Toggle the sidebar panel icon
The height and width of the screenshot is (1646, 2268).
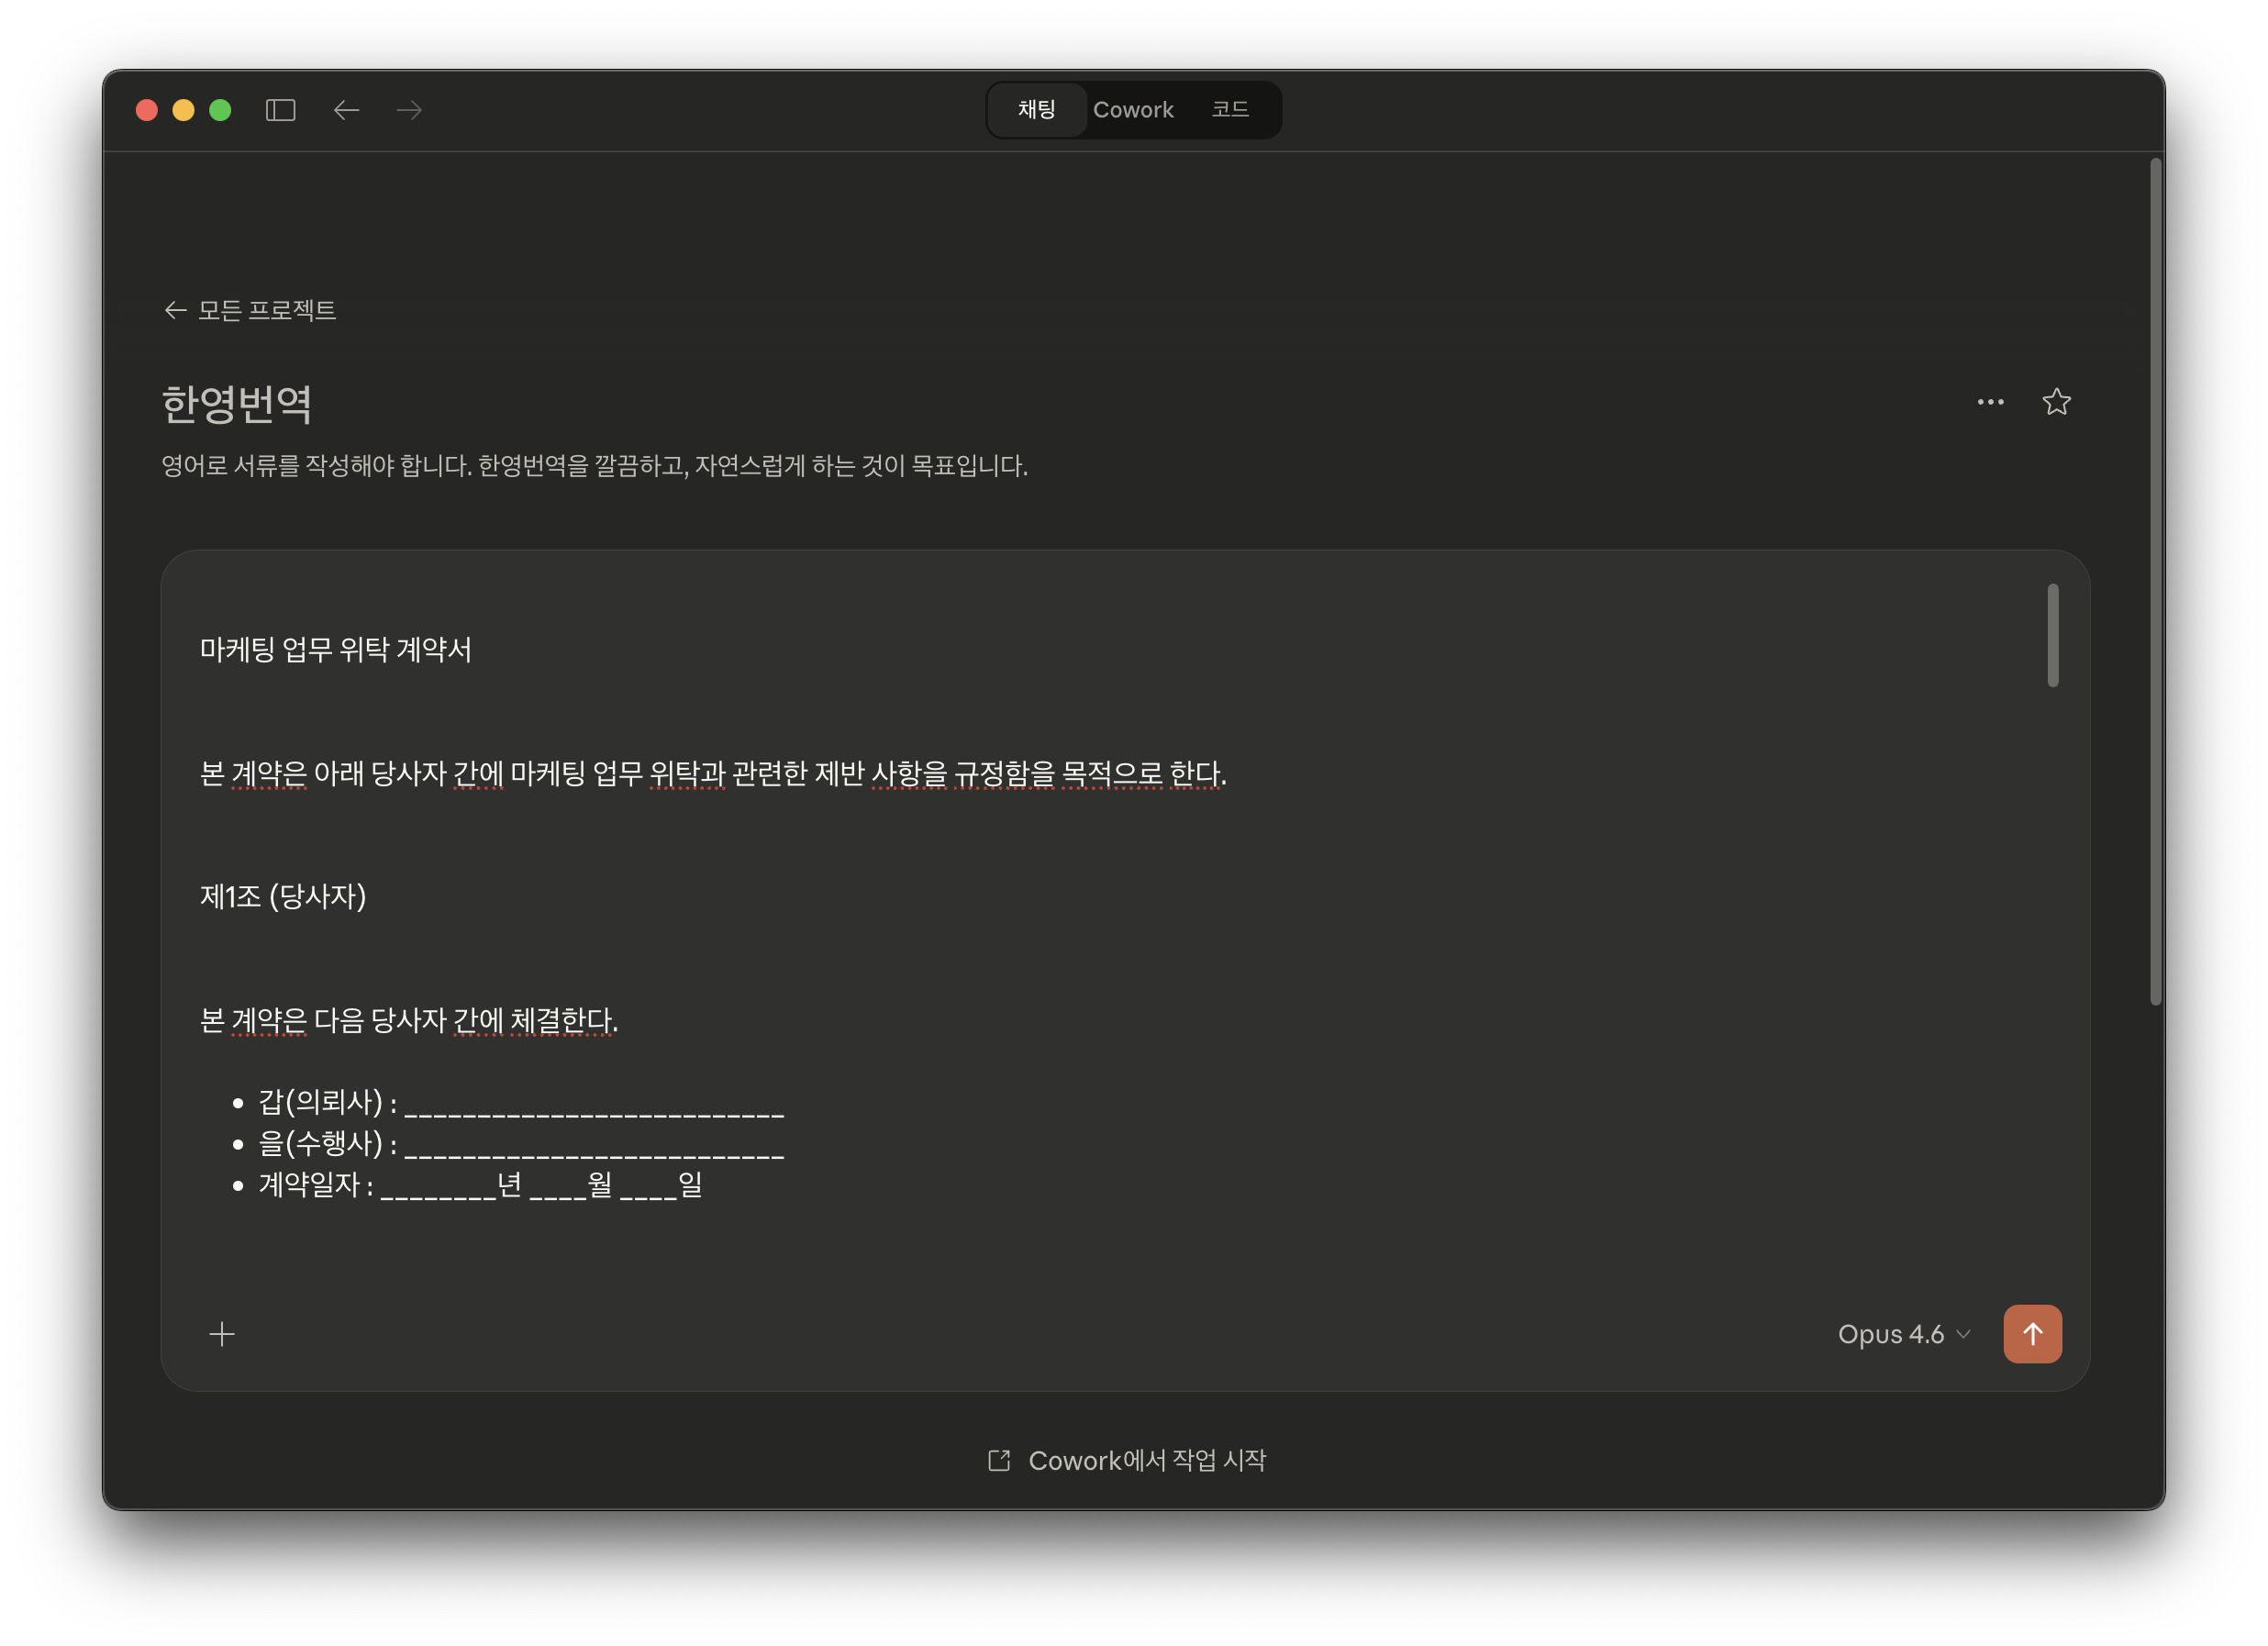[280, 110]
